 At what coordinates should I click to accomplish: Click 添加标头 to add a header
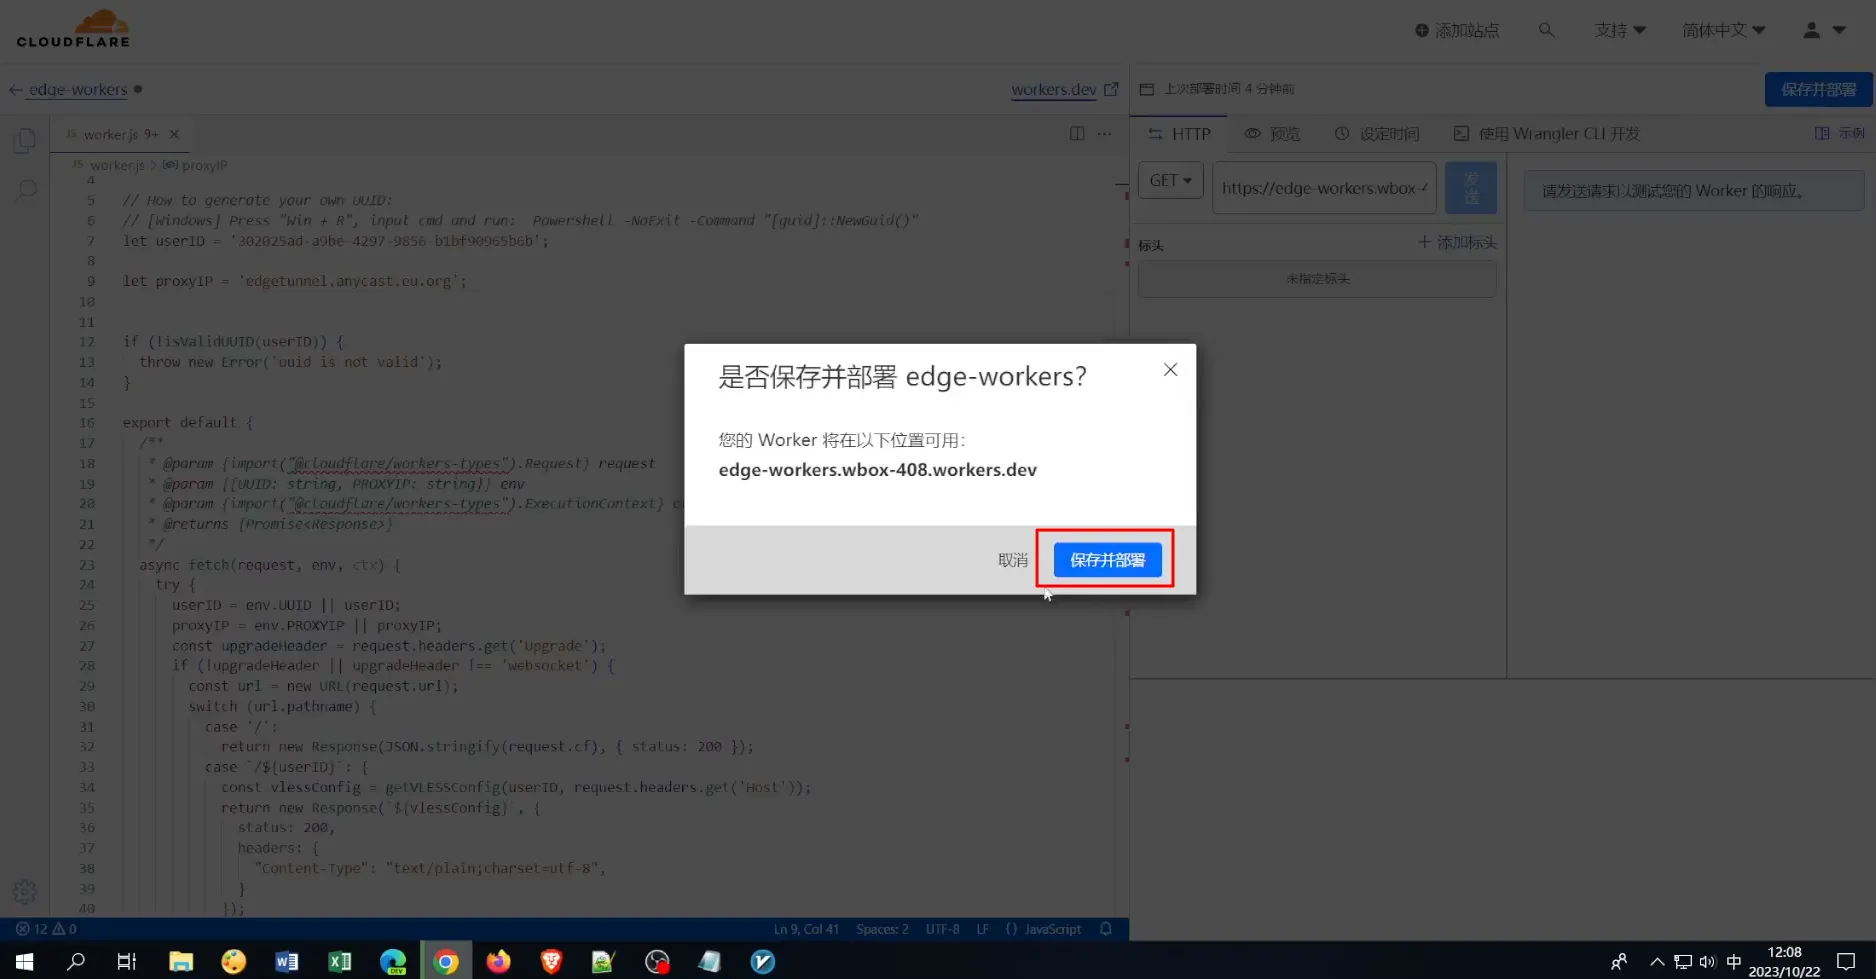1457,242
